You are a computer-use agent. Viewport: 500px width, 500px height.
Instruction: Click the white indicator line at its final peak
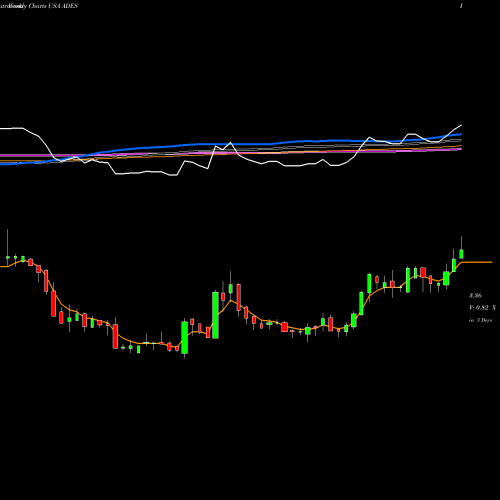coord(461,125)
